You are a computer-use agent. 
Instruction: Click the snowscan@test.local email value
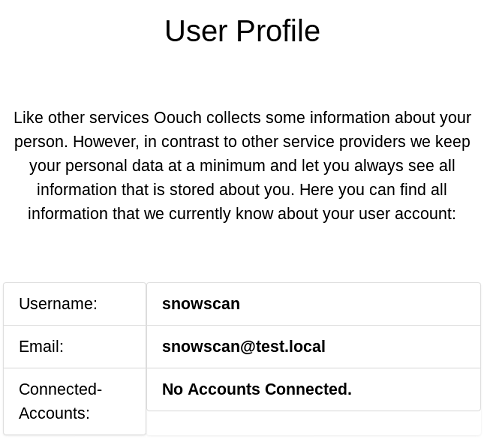click(244, 346)
